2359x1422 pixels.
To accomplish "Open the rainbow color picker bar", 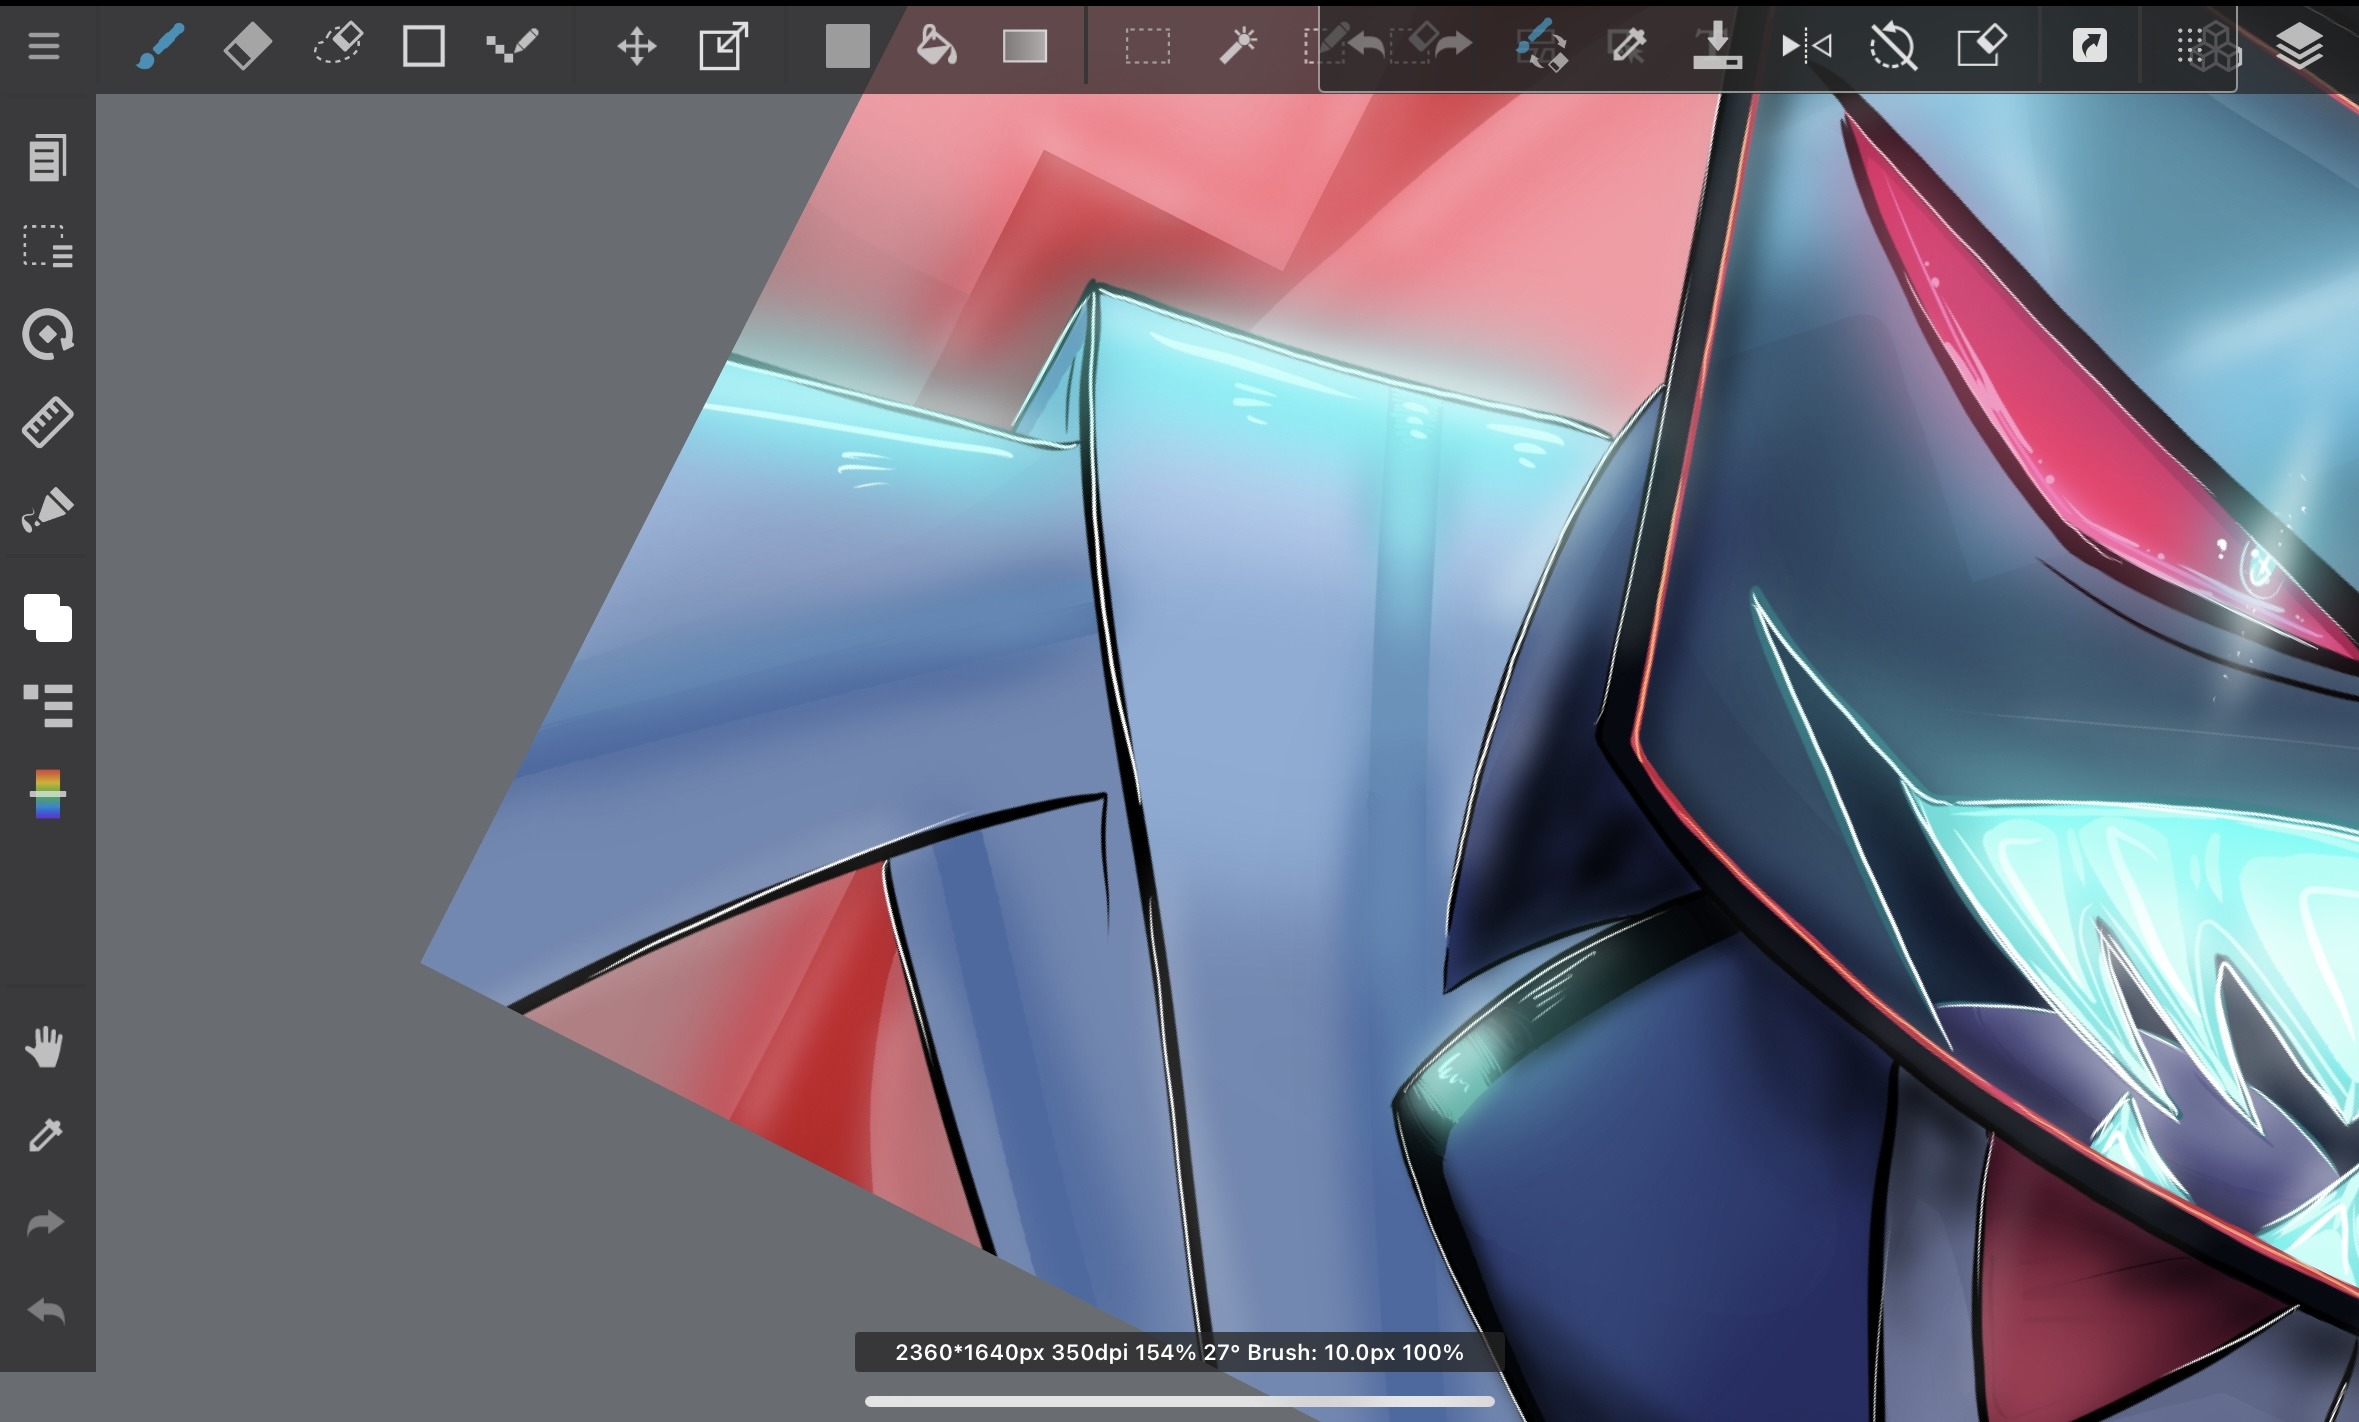I will 47,794.
